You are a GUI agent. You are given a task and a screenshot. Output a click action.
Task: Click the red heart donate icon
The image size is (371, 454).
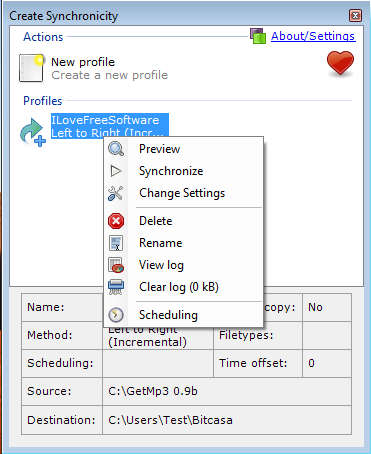pos(340,63)
